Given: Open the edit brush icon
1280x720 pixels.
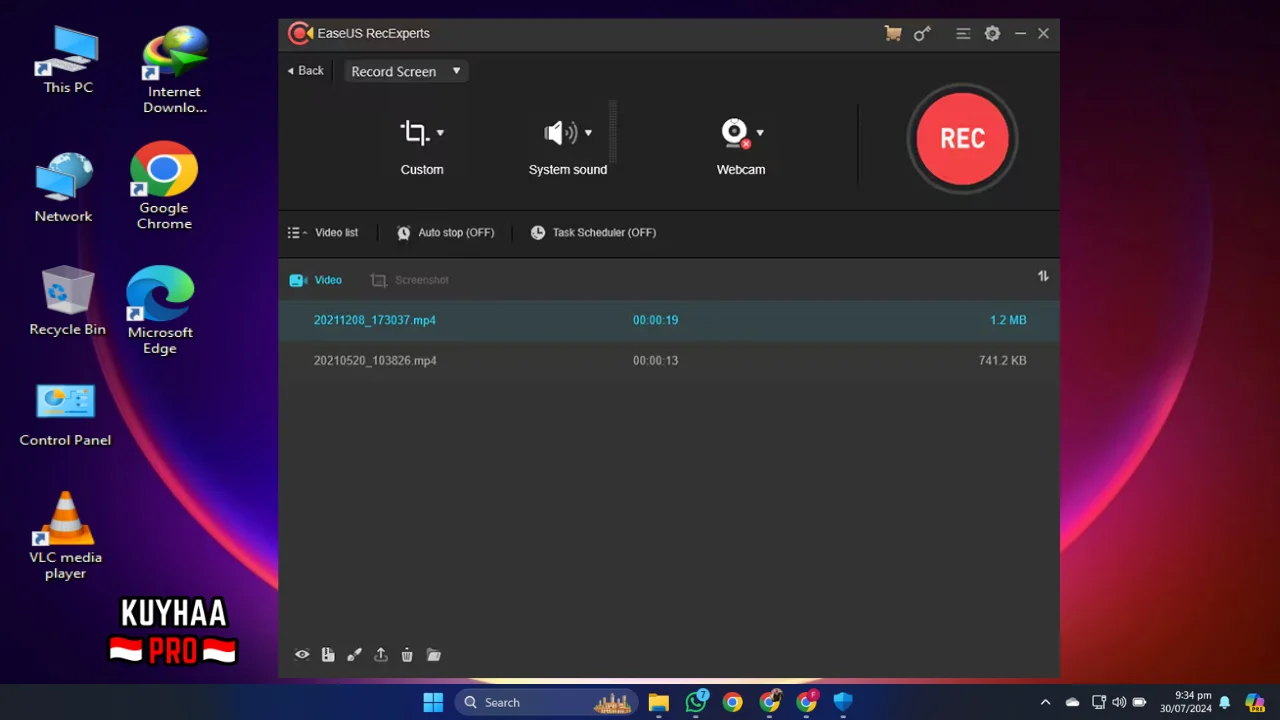Looking at the screenshot, I should tap(354, 655).
